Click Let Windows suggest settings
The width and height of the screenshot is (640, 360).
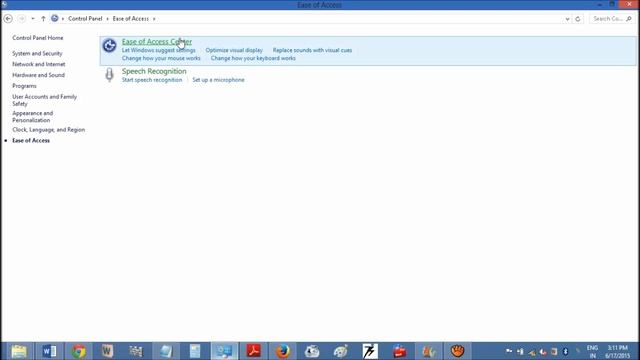tap(158, 50)
